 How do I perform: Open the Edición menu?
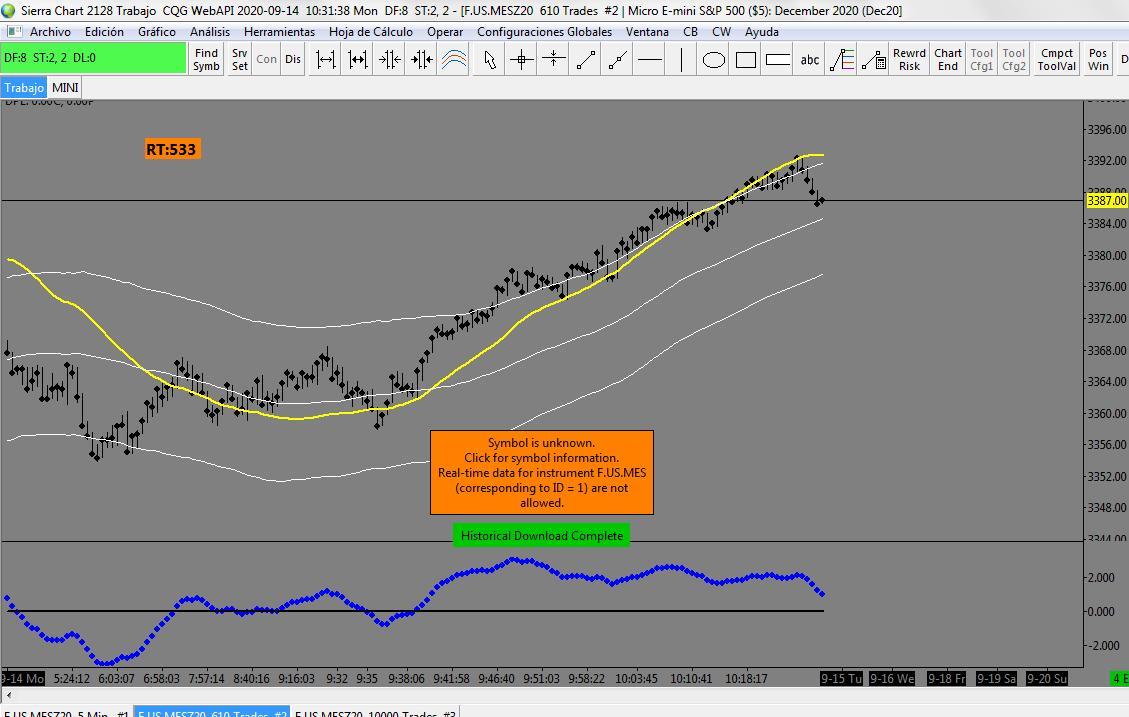point(104,32)
